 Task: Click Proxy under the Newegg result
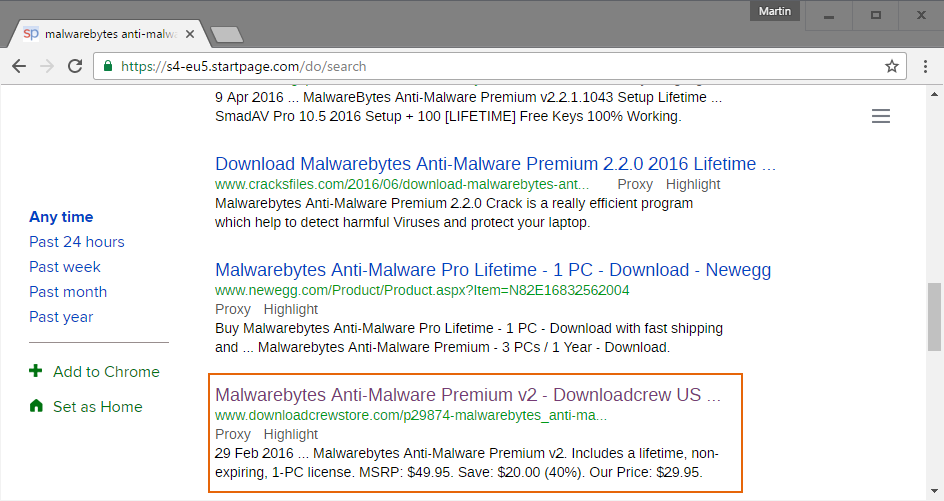click(x=233, y=310)
